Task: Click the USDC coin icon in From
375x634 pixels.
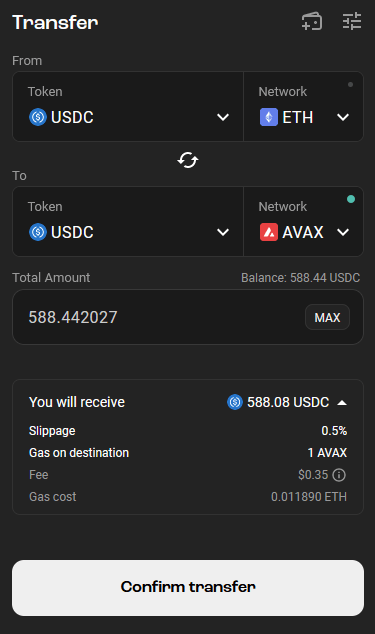Action: [38, 117]
